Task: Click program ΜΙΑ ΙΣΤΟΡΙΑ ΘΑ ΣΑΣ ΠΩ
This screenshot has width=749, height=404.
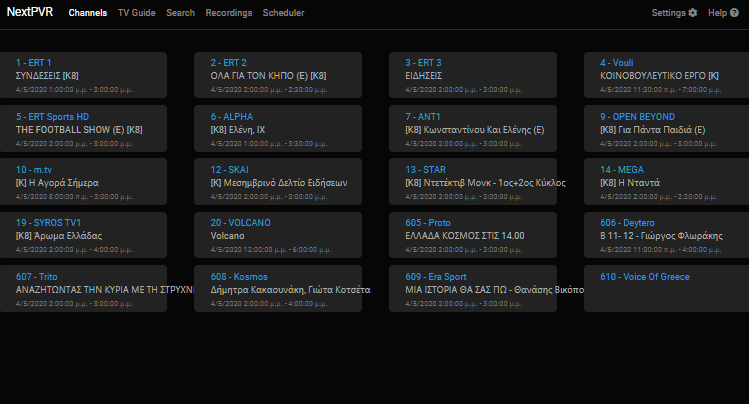Action: point(456,289)
